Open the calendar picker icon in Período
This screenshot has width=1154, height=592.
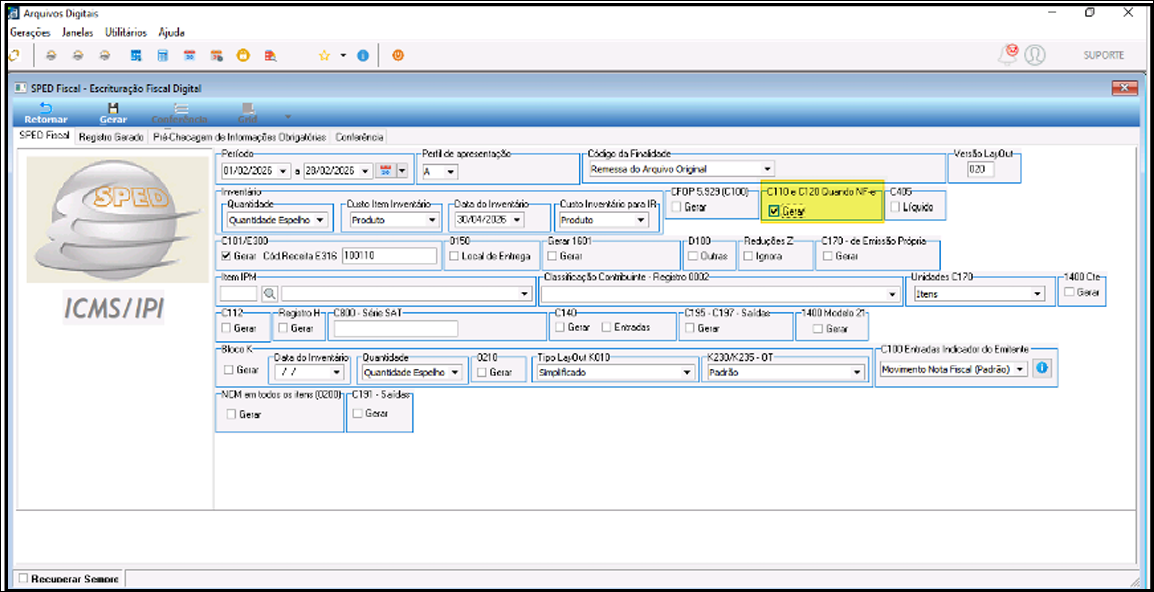386,171
